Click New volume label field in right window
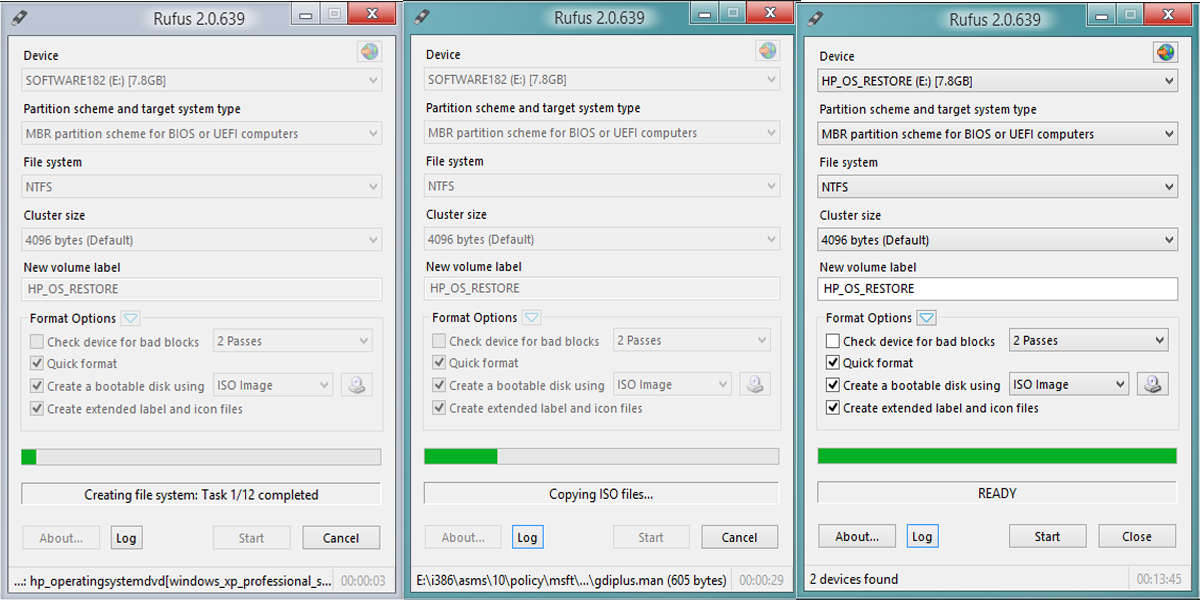1200x600 pixels. pyautogui.click(x=997, y=288)
